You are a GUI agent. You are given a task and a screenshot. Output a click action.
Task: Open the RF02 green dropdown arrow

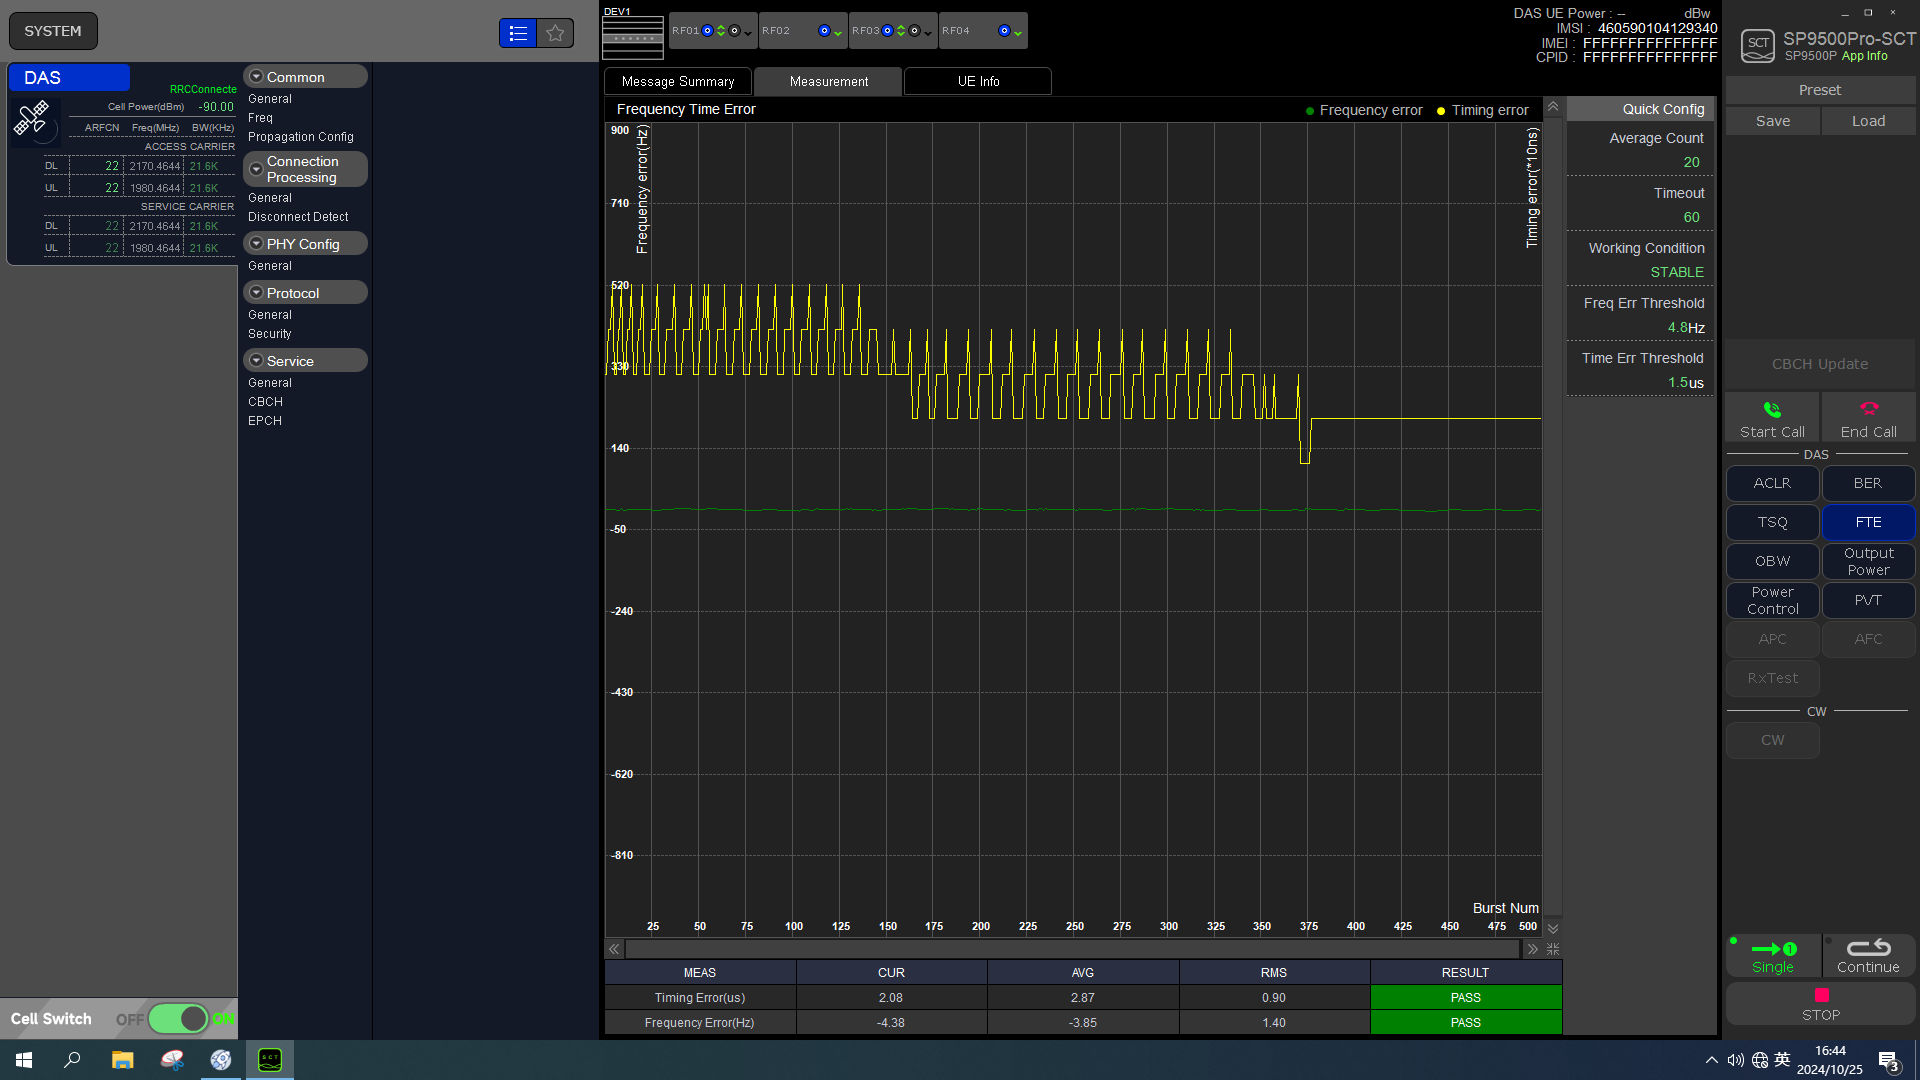click(838, 34)
